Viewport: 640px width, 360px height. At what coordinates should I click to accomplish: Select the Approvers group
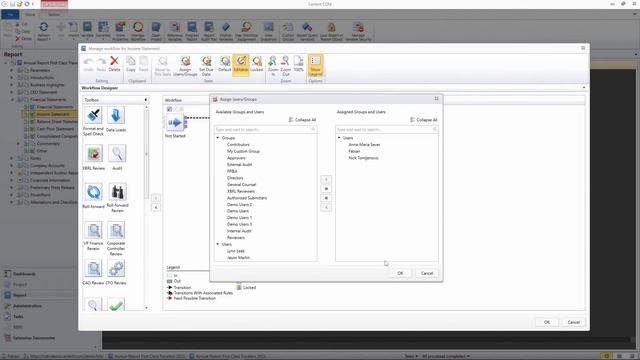[236, 158]
